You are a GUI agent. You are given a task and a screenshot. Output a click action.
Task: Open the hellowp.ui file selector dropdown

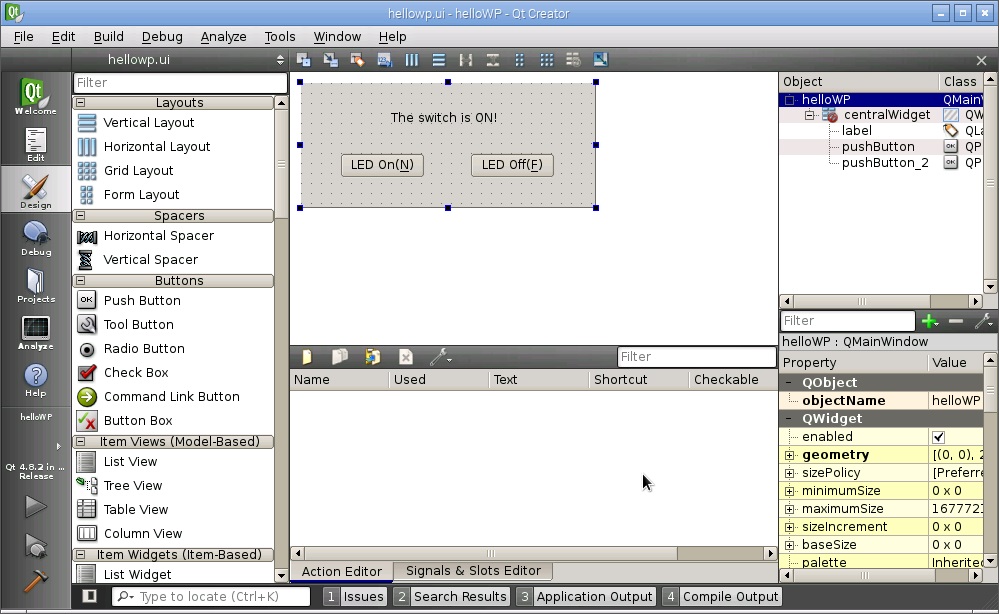click(280, 60)
